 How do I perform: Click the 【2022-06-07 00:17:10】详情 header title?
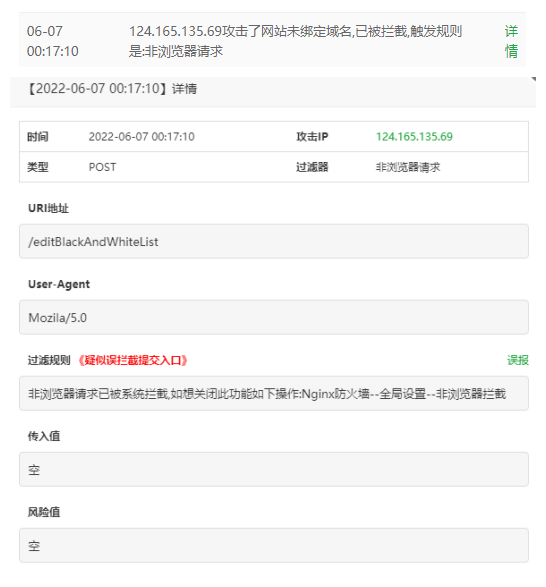pos(112,89)
